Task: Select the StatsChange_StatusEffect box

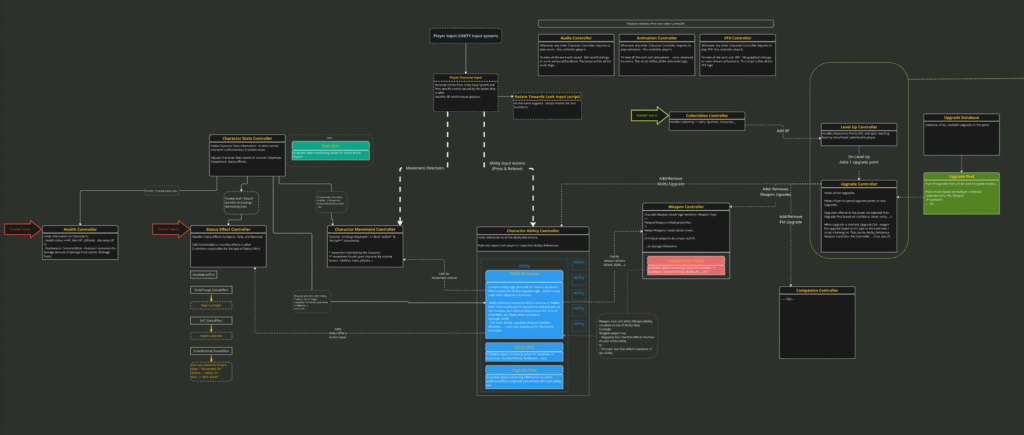Action: pos(212,289)
